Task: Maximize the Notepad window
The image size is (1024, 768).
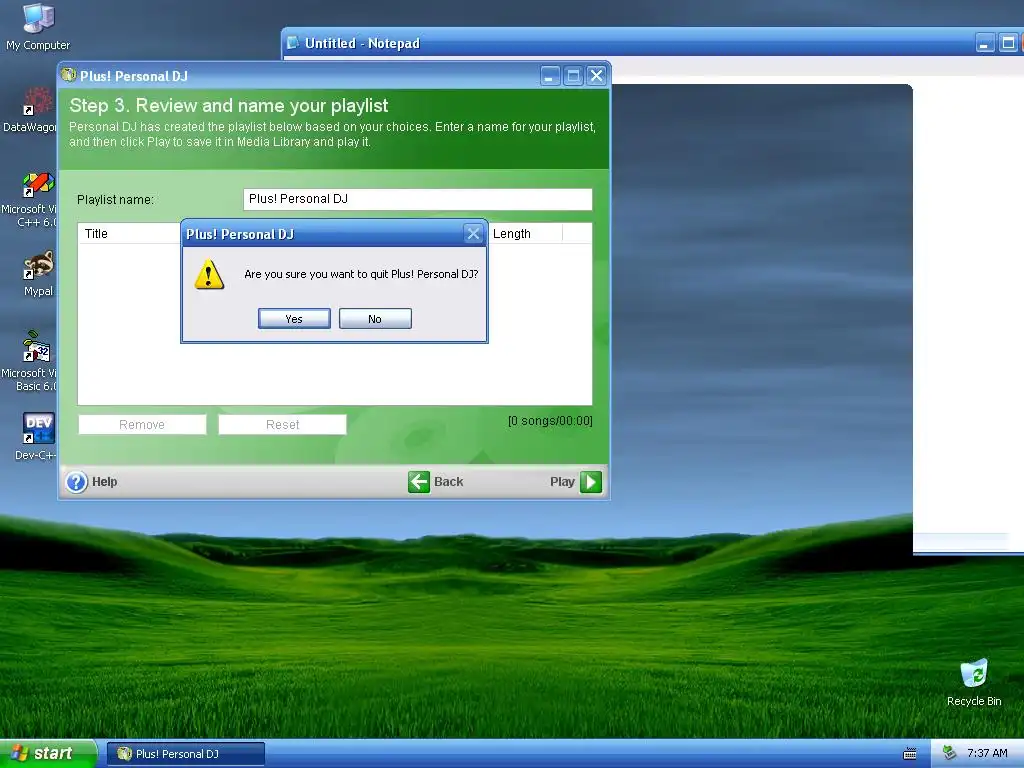Action: [1008, 43]
